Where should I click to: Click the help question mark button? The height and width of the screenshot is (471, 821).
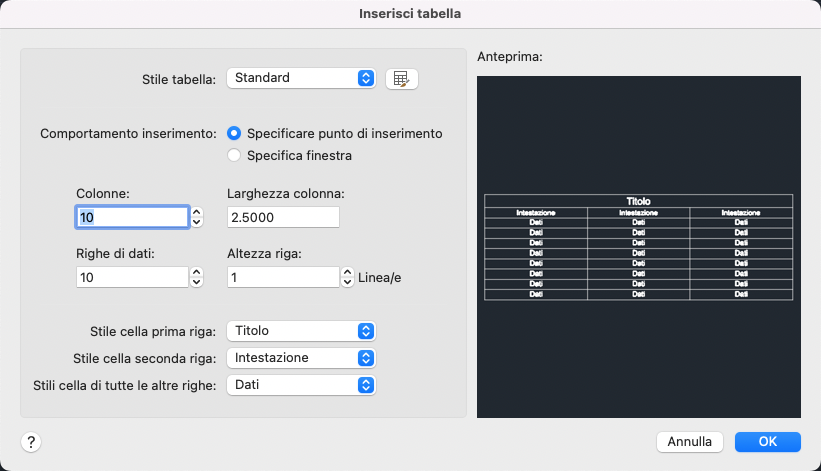(x=31, y=442)
